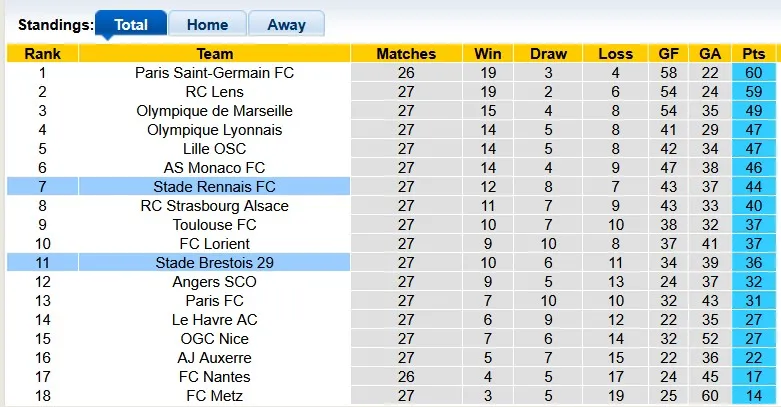Select Olympique Lyonnais in the standings
Viewport: 781px width, 407px height.
(x=214, y=130)
